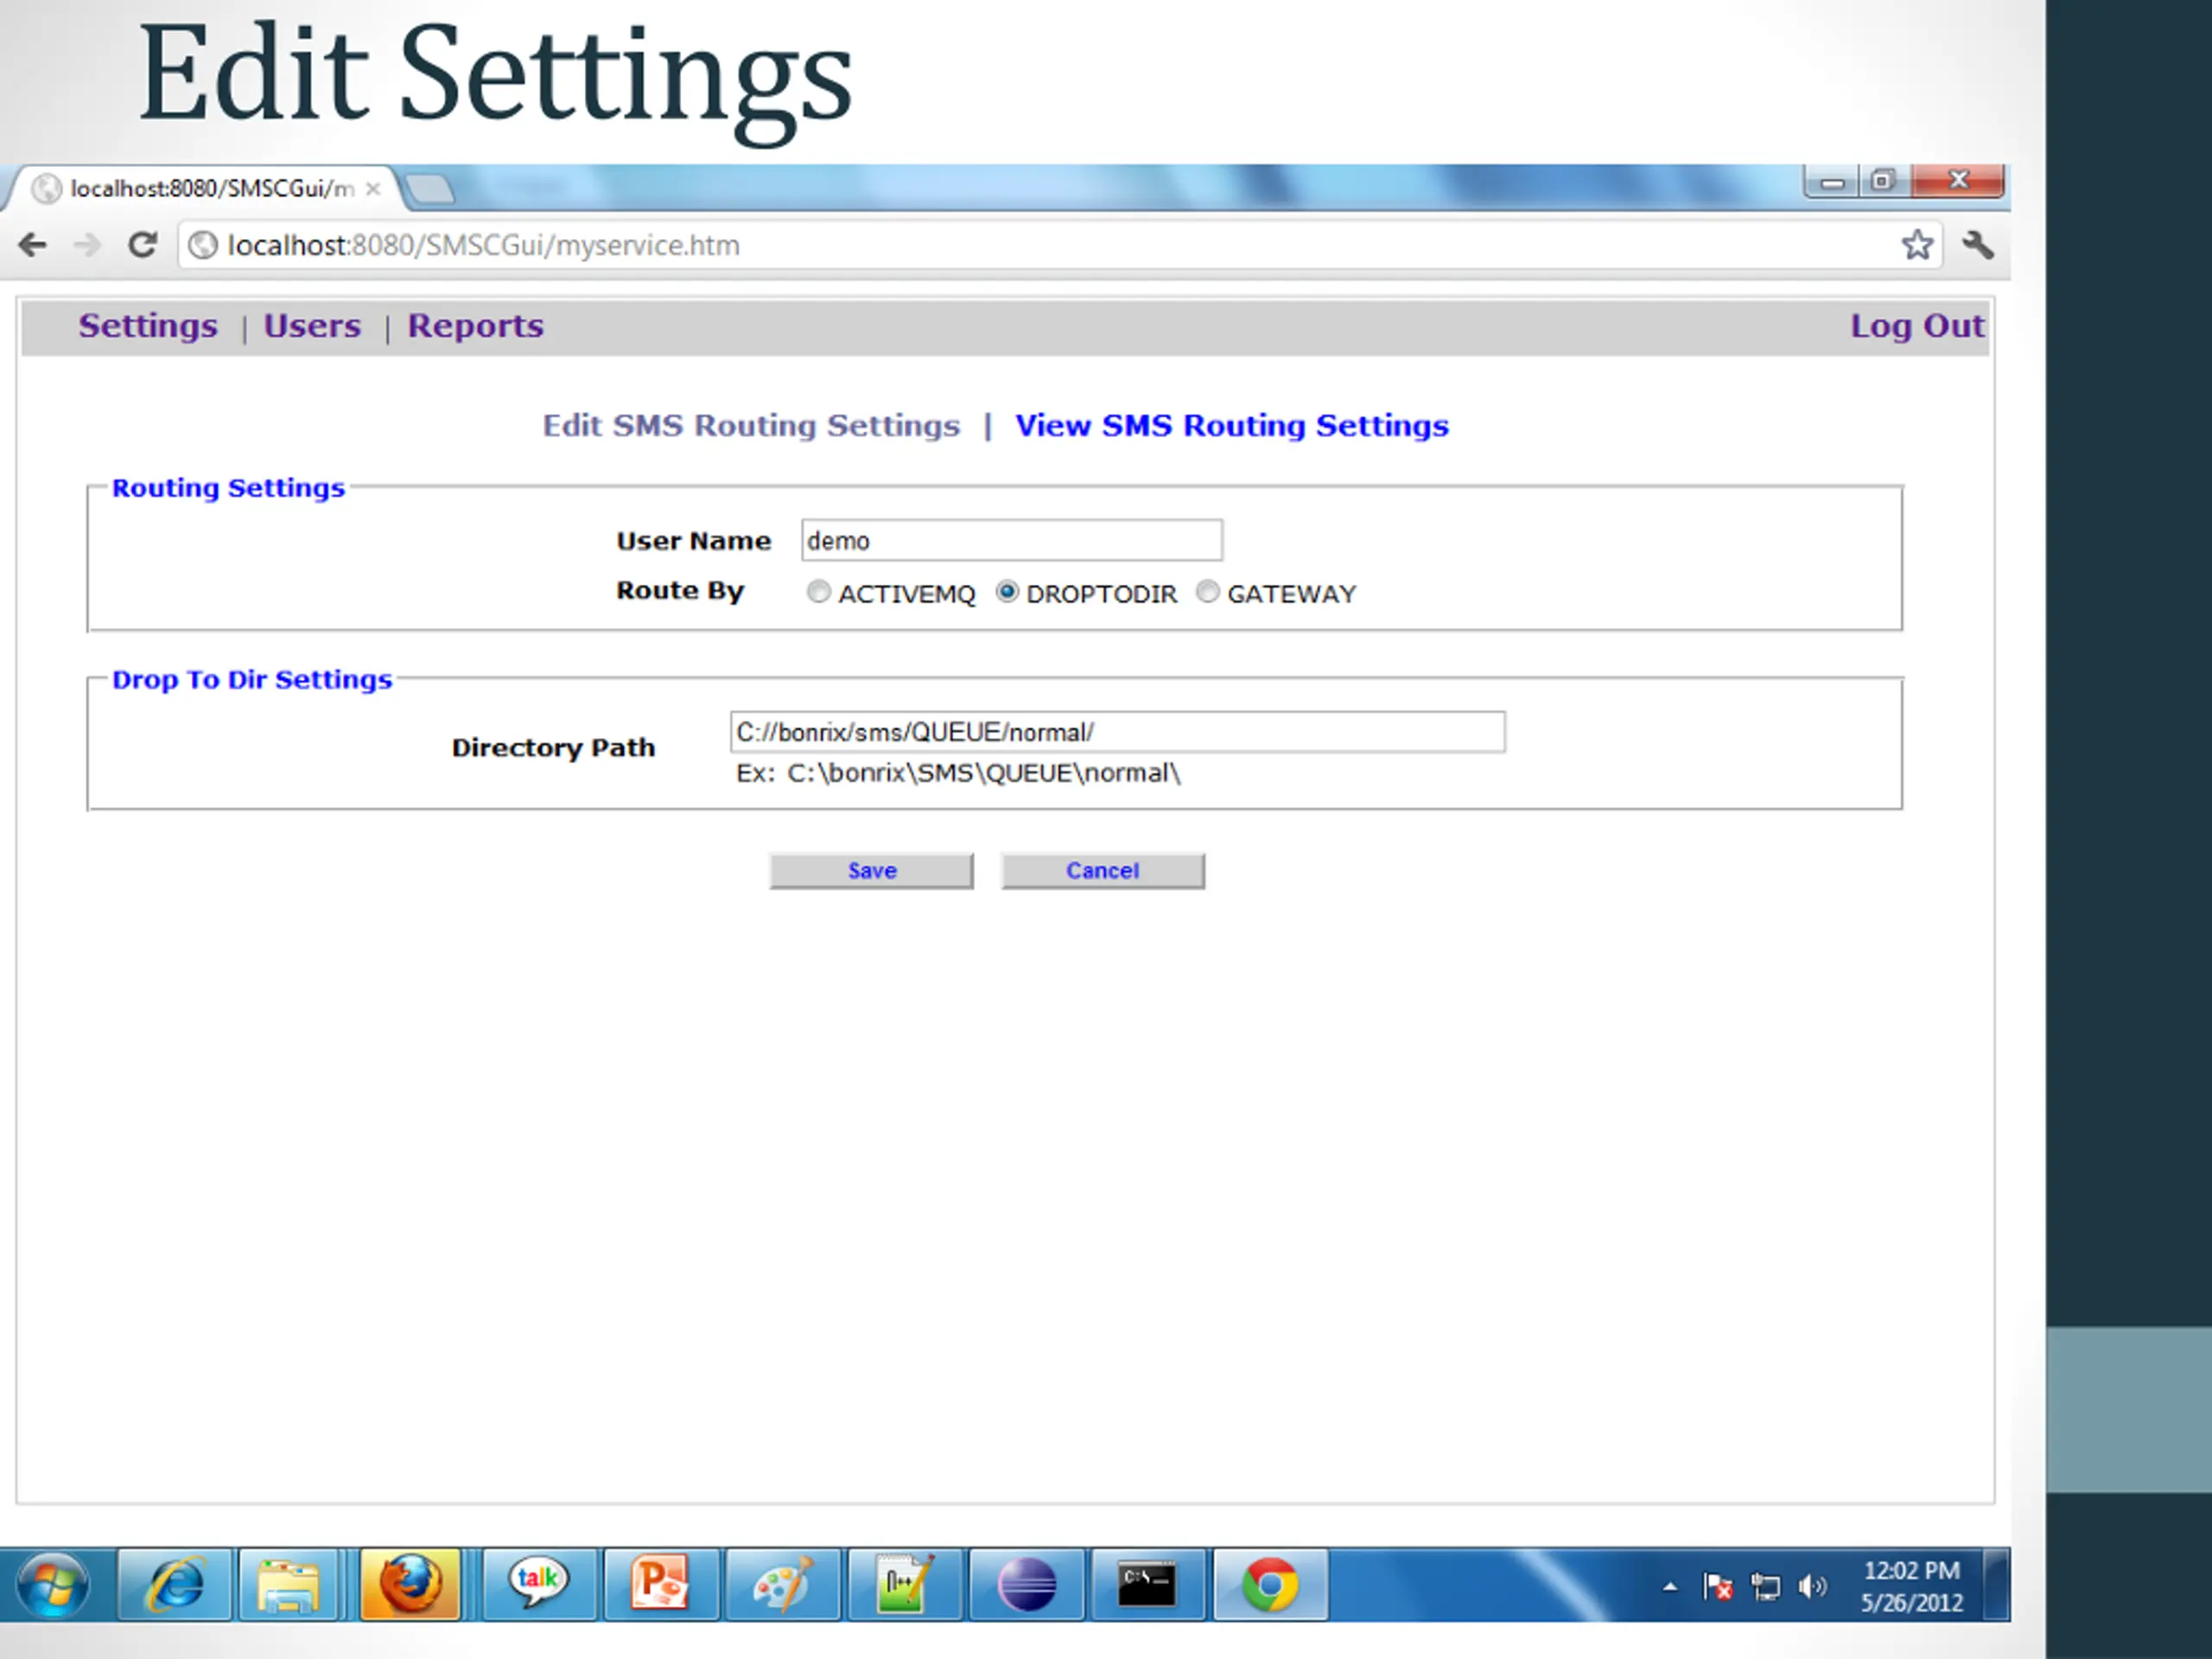Show hidden system tray icons
The image size is (2212, 1659).
coord(1670,1587)
